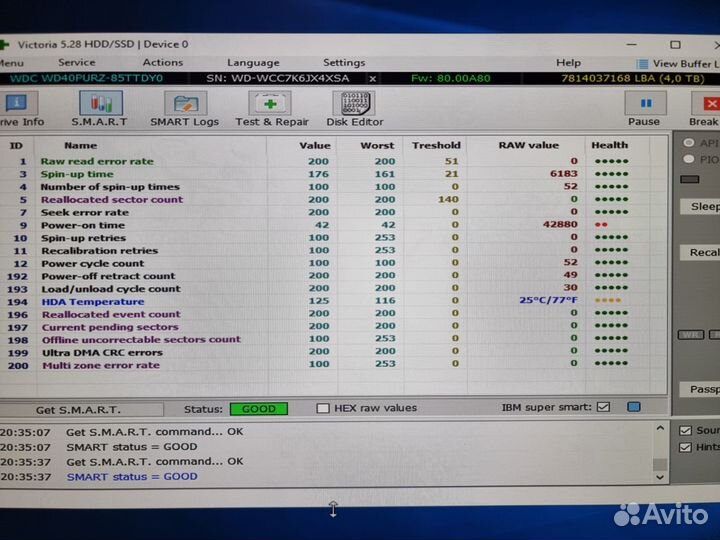The image size is (720, 540).
Task: Select the Spin-up retries row
Action: tap(333, 238)
